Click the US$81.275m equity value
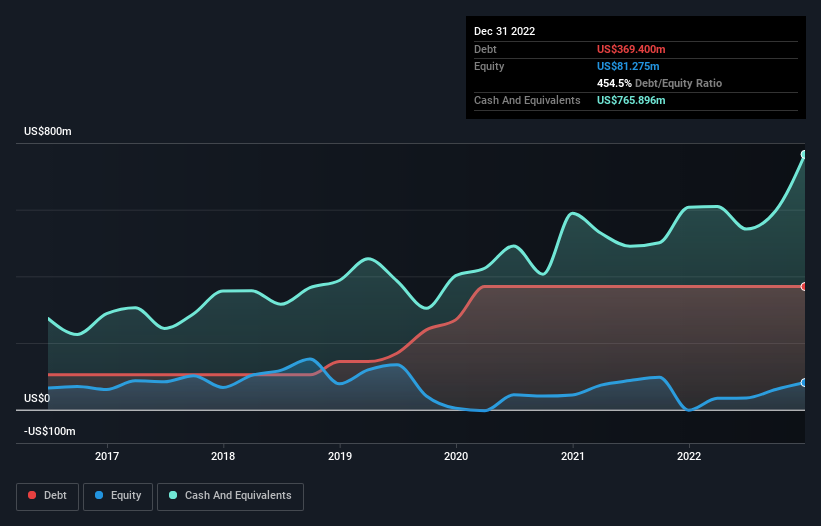The width and height of the screenshot is (821, 526). pos(628,66)
